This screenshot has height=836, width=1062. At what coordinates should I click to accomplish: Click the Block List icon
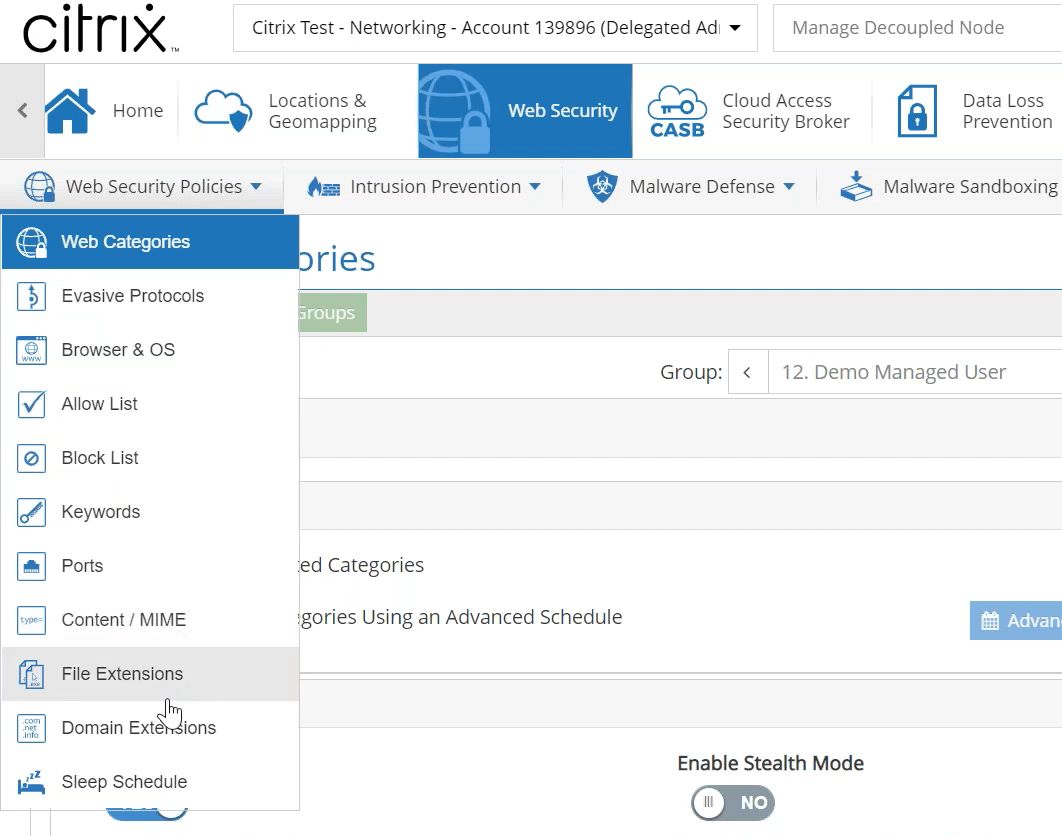point(32,458)
